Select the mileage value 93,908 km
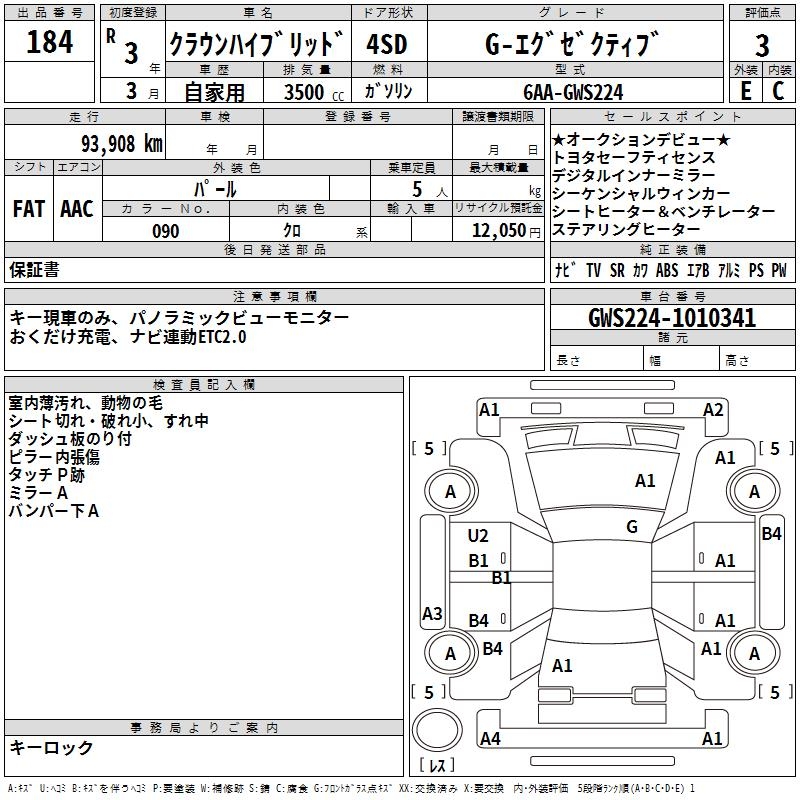 click(120, 143)
